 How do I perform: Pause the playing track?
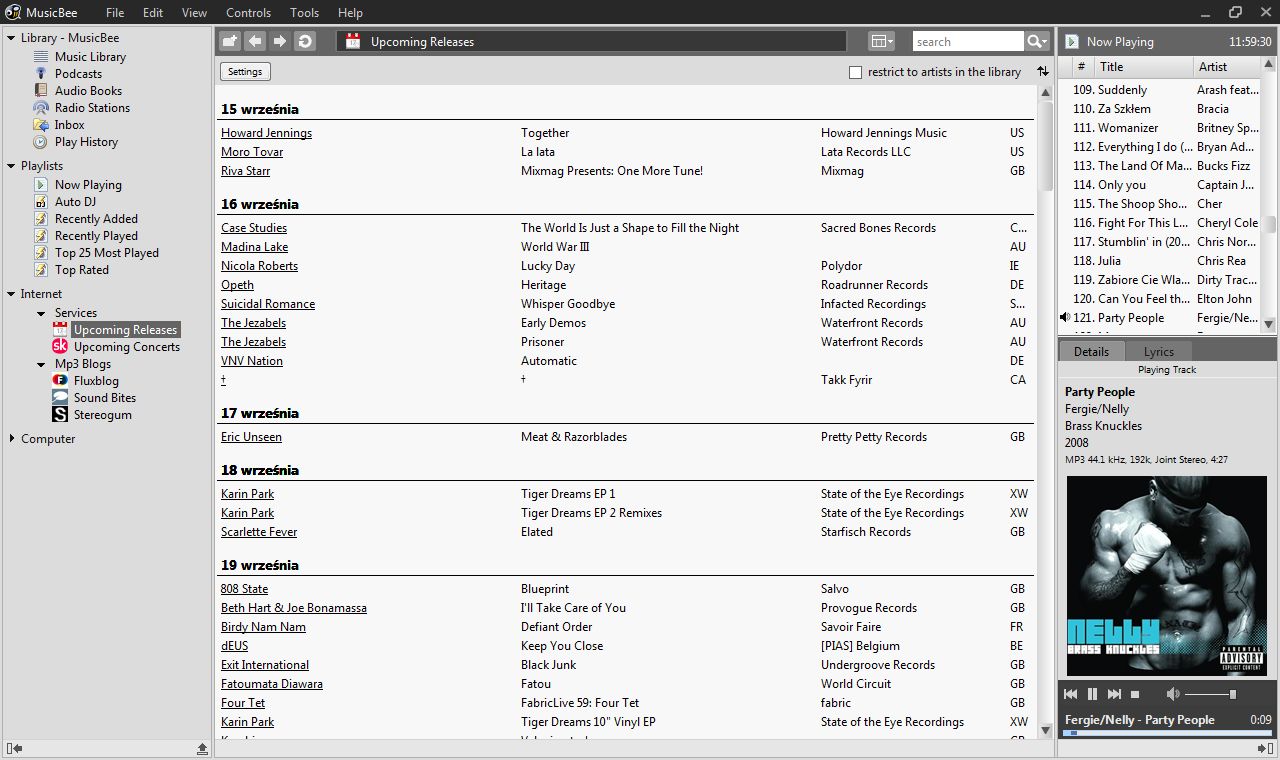[1092, 694]
